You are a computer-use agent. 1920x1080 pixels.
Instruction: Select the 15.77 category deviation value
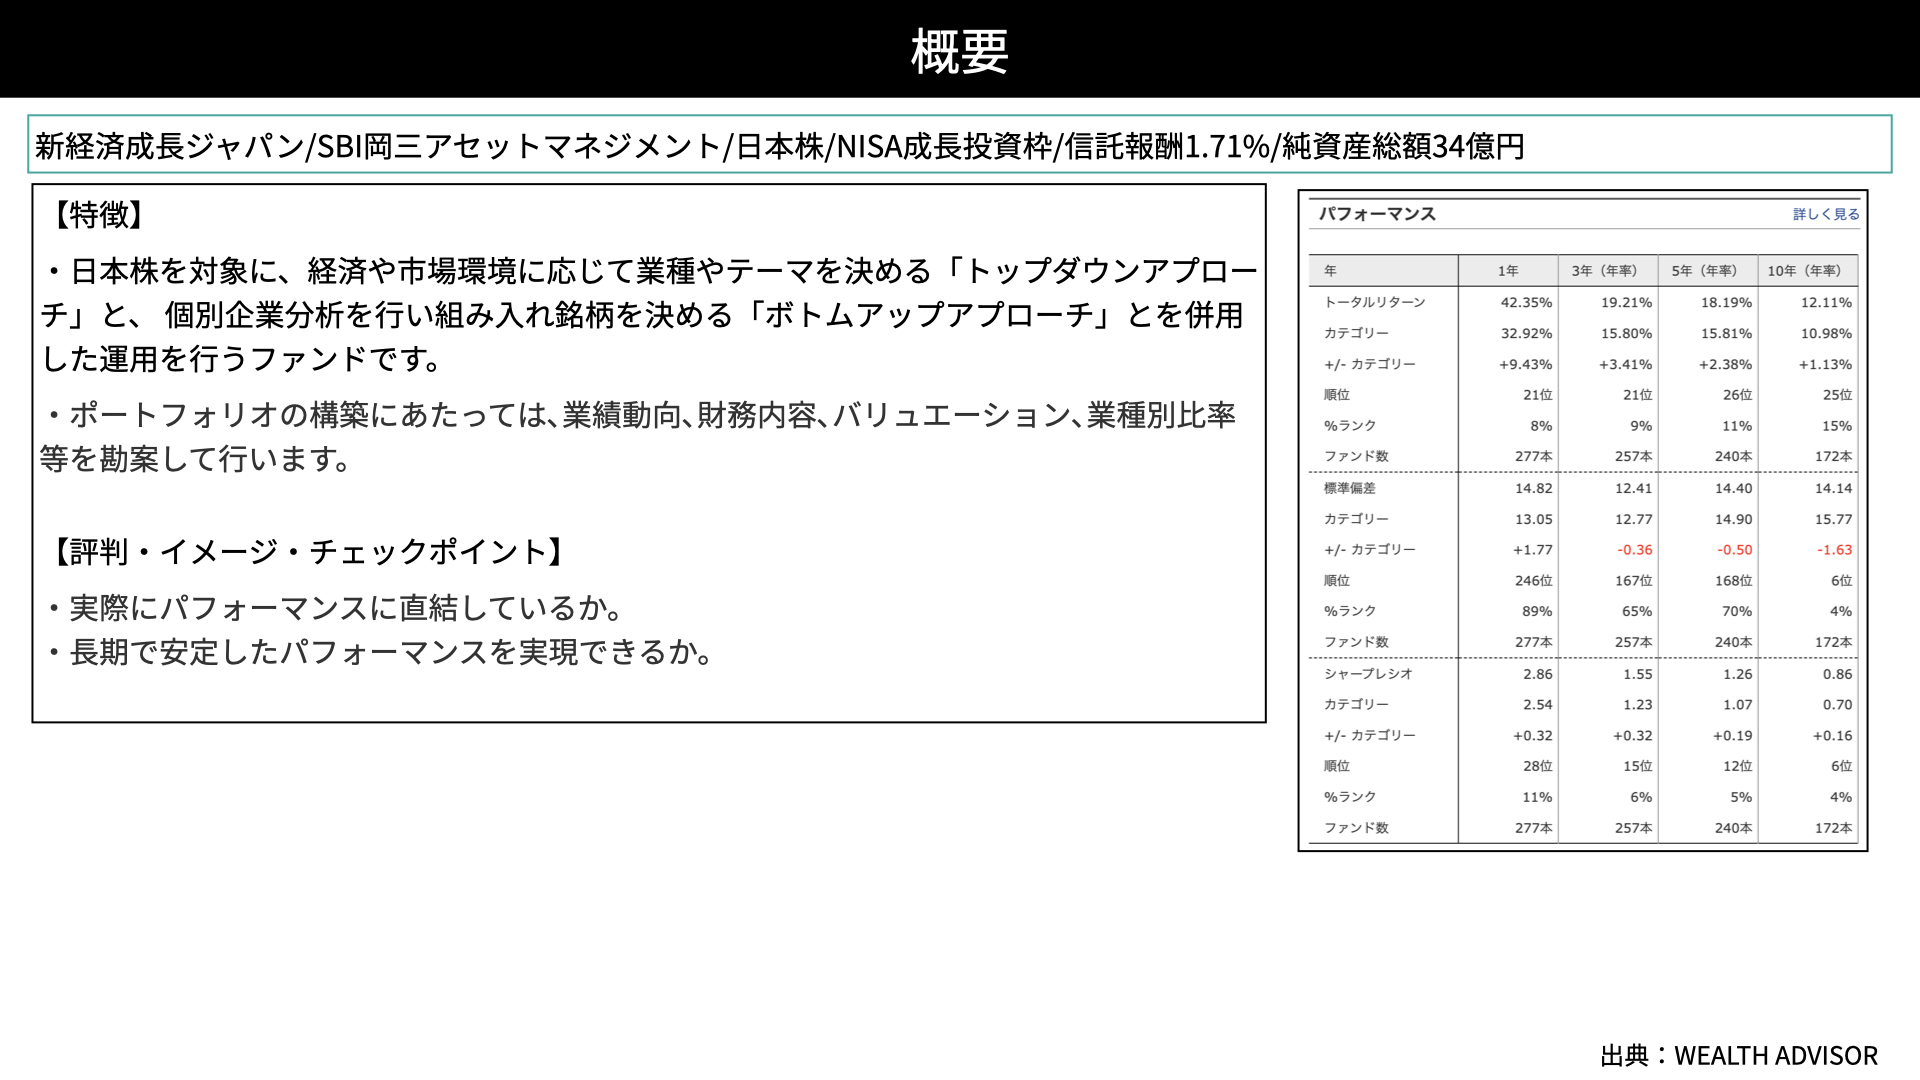1833,519
